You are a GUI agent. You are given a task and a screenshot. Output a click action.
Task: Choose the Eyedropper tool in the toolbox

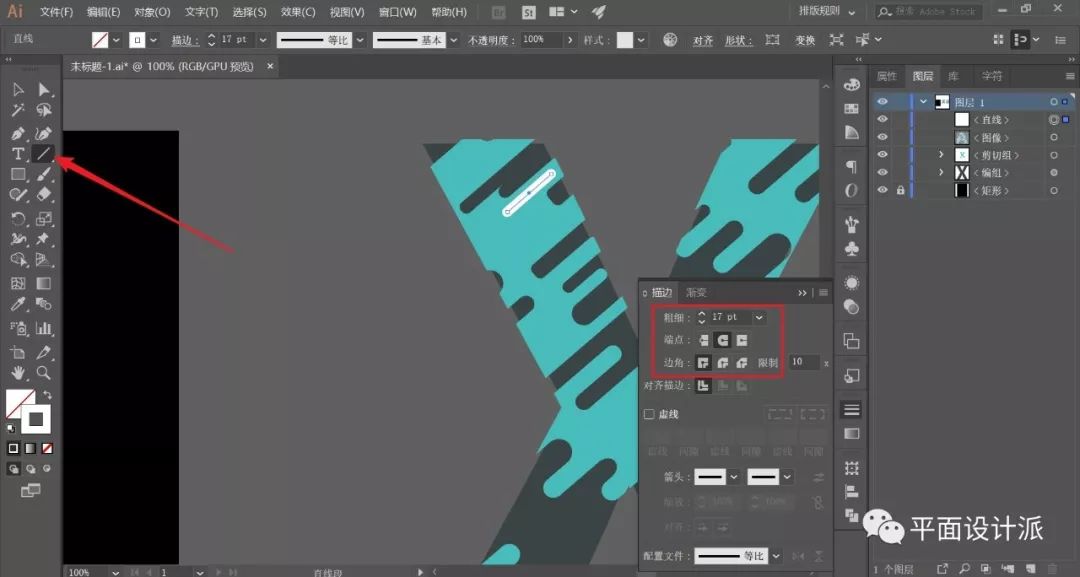click(x=18, y=305)
